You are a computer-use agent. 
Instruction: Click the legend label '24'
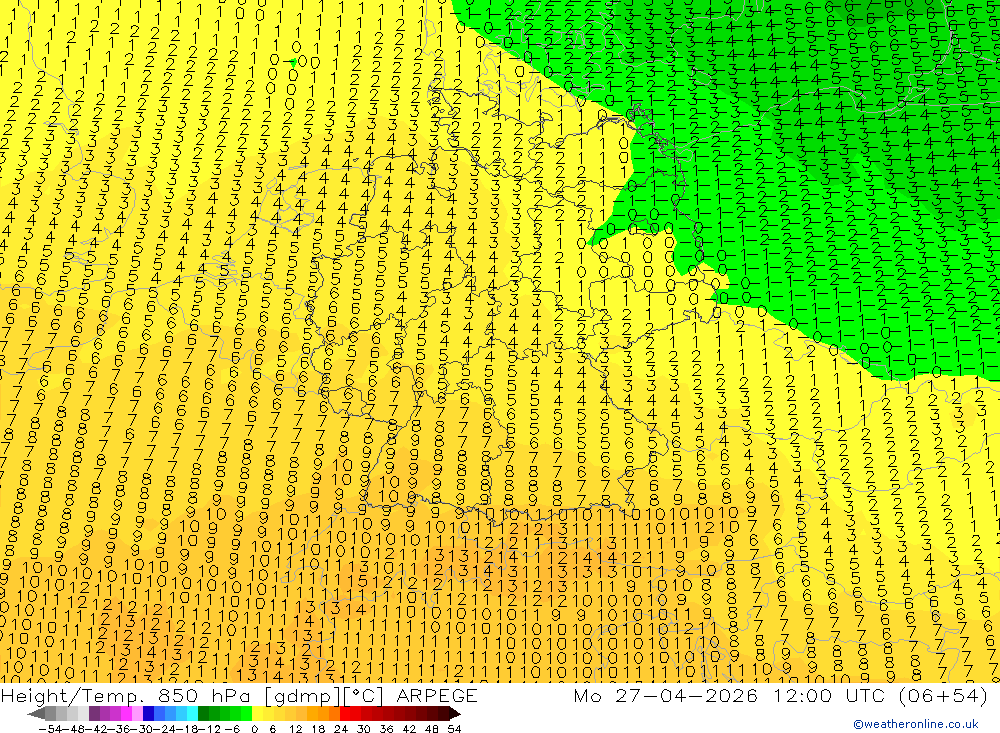tap(341, 729)
